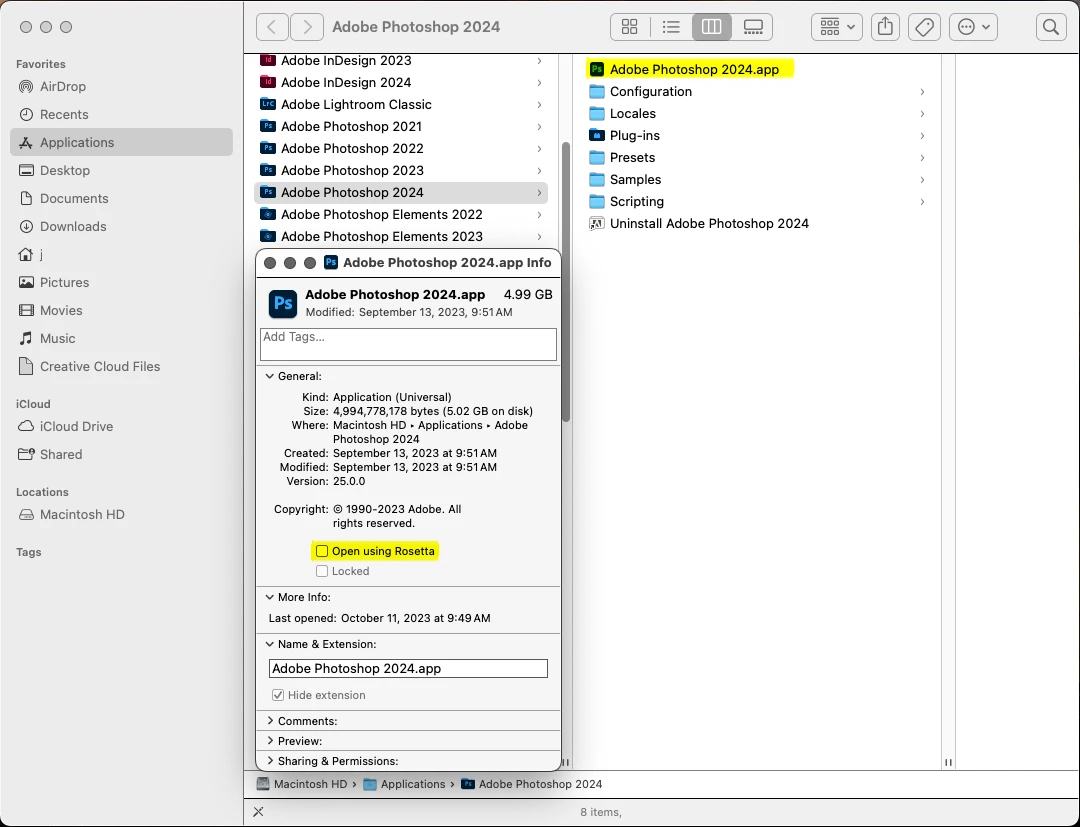
Task: Click the applications column scrollbar
Action: pos(566,281)
